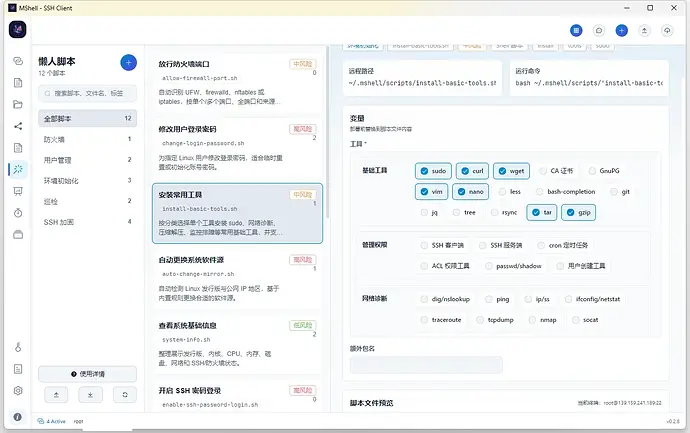Click the 运行命令 bash command text

589,83
